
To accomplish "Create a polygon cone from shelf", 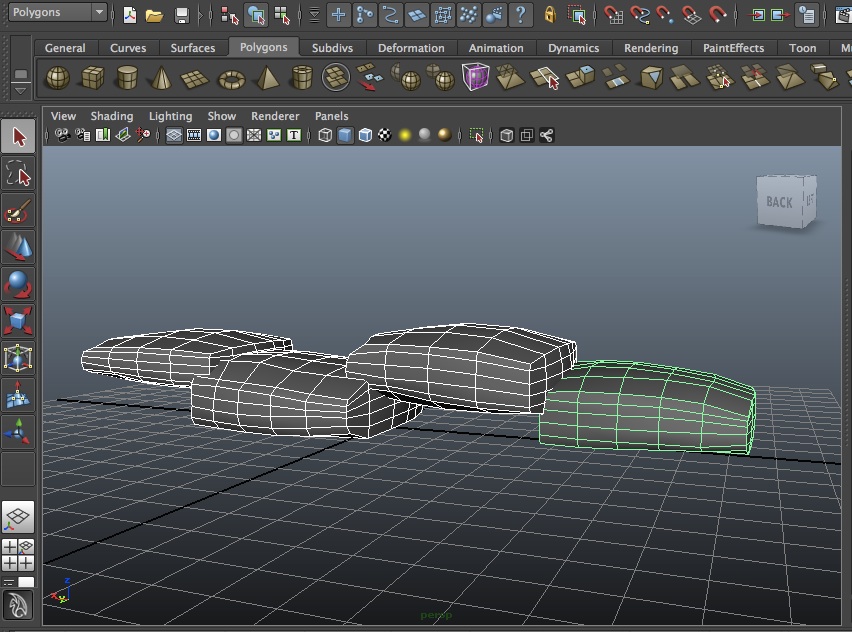I will 161,78.
